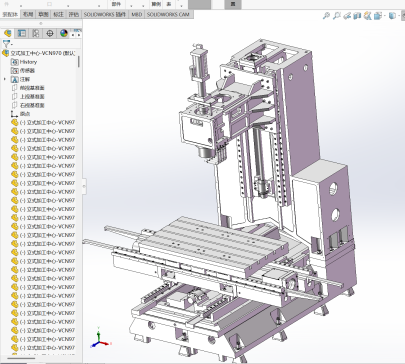Switch to the SOLIDWORKS CAM tab
The image size is (405, 364).
[168, 14]
